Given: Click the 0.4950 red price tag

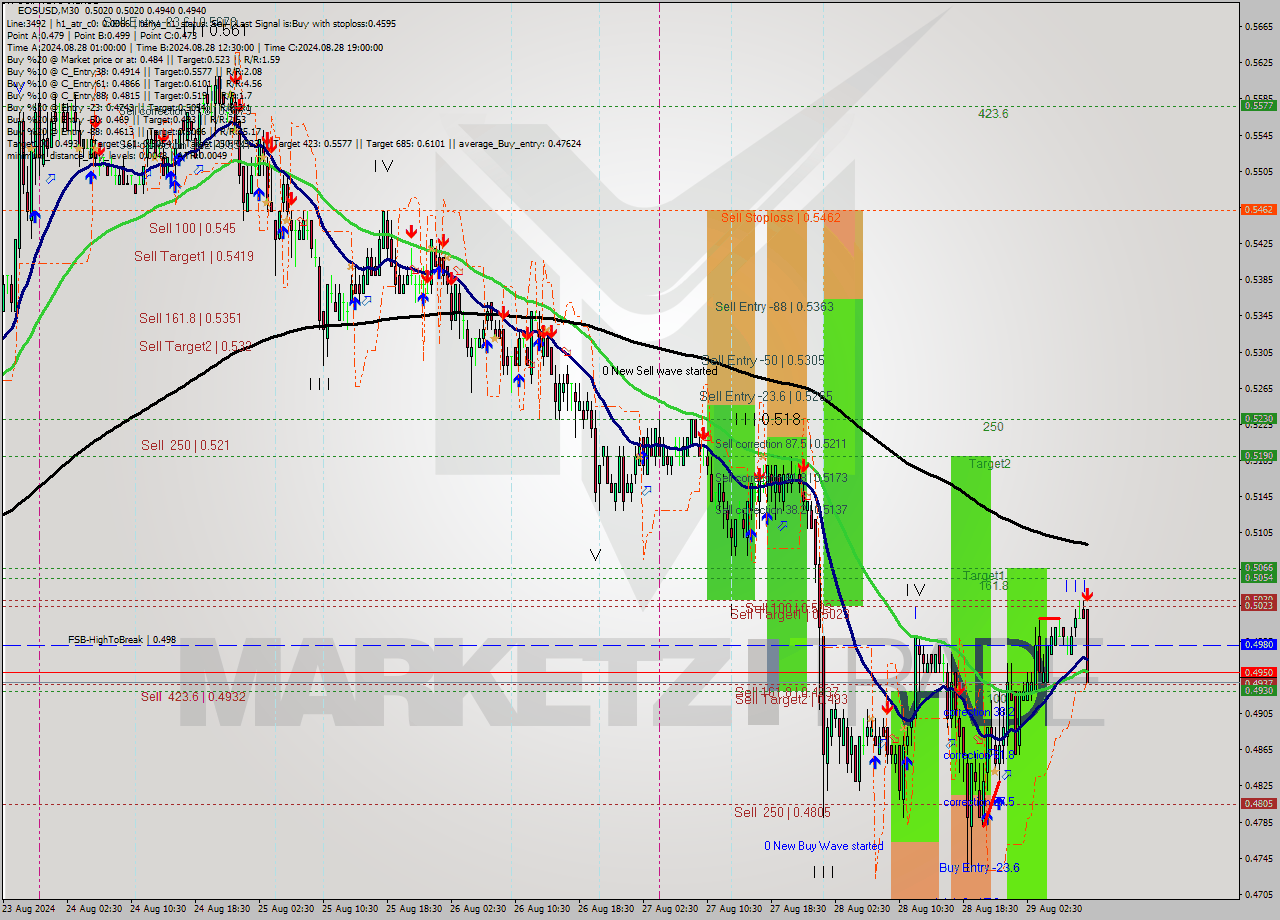Looking at the screenshot, I should pos(1257,673).
